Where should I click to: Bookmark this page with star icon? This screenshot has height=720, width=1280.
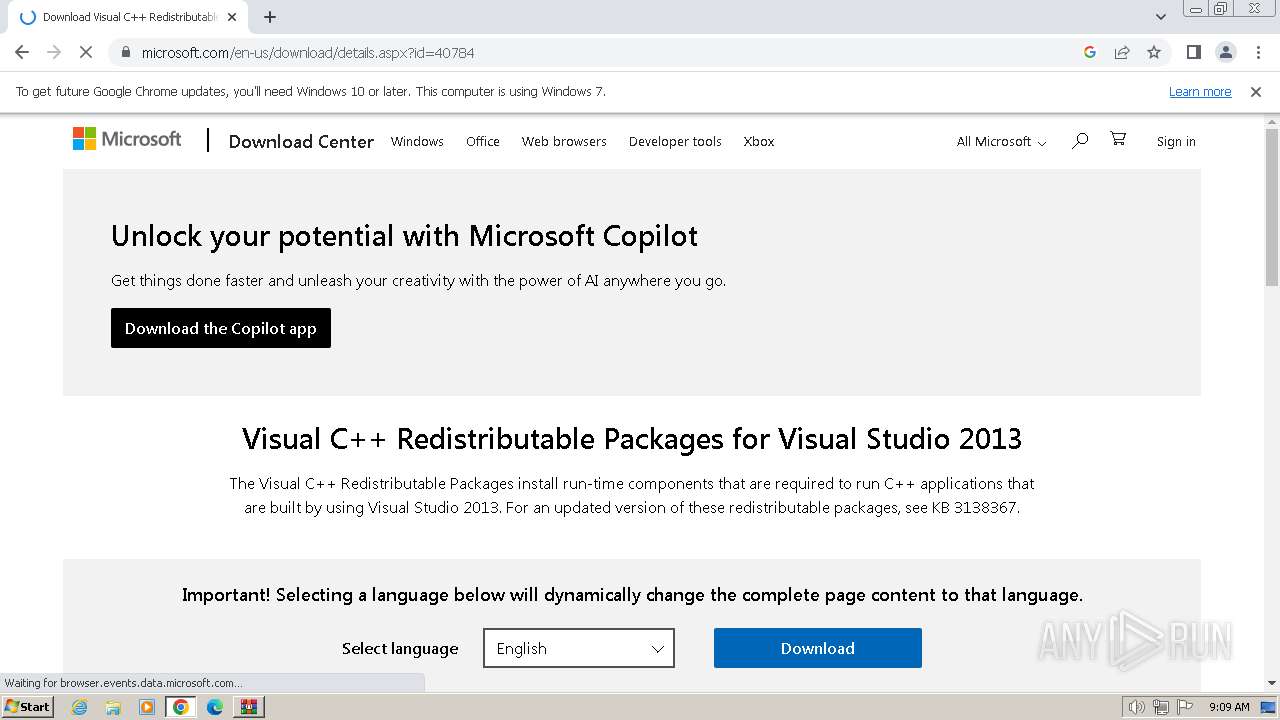[x=1154, y=52]
